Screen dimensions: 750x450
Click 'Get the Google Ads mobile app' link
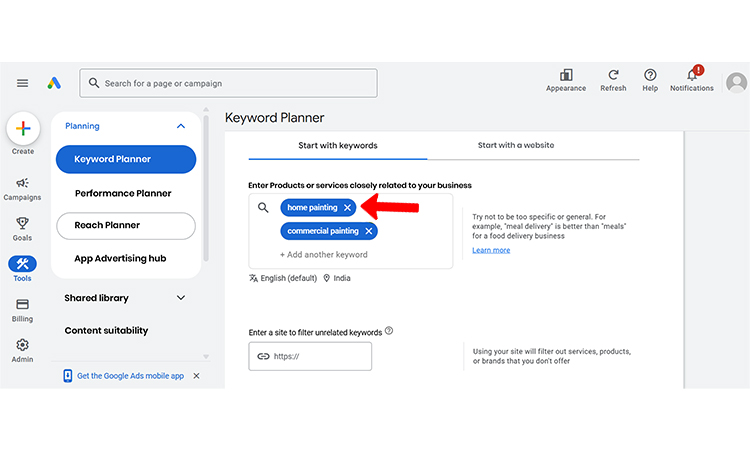(x=131, y=376)
